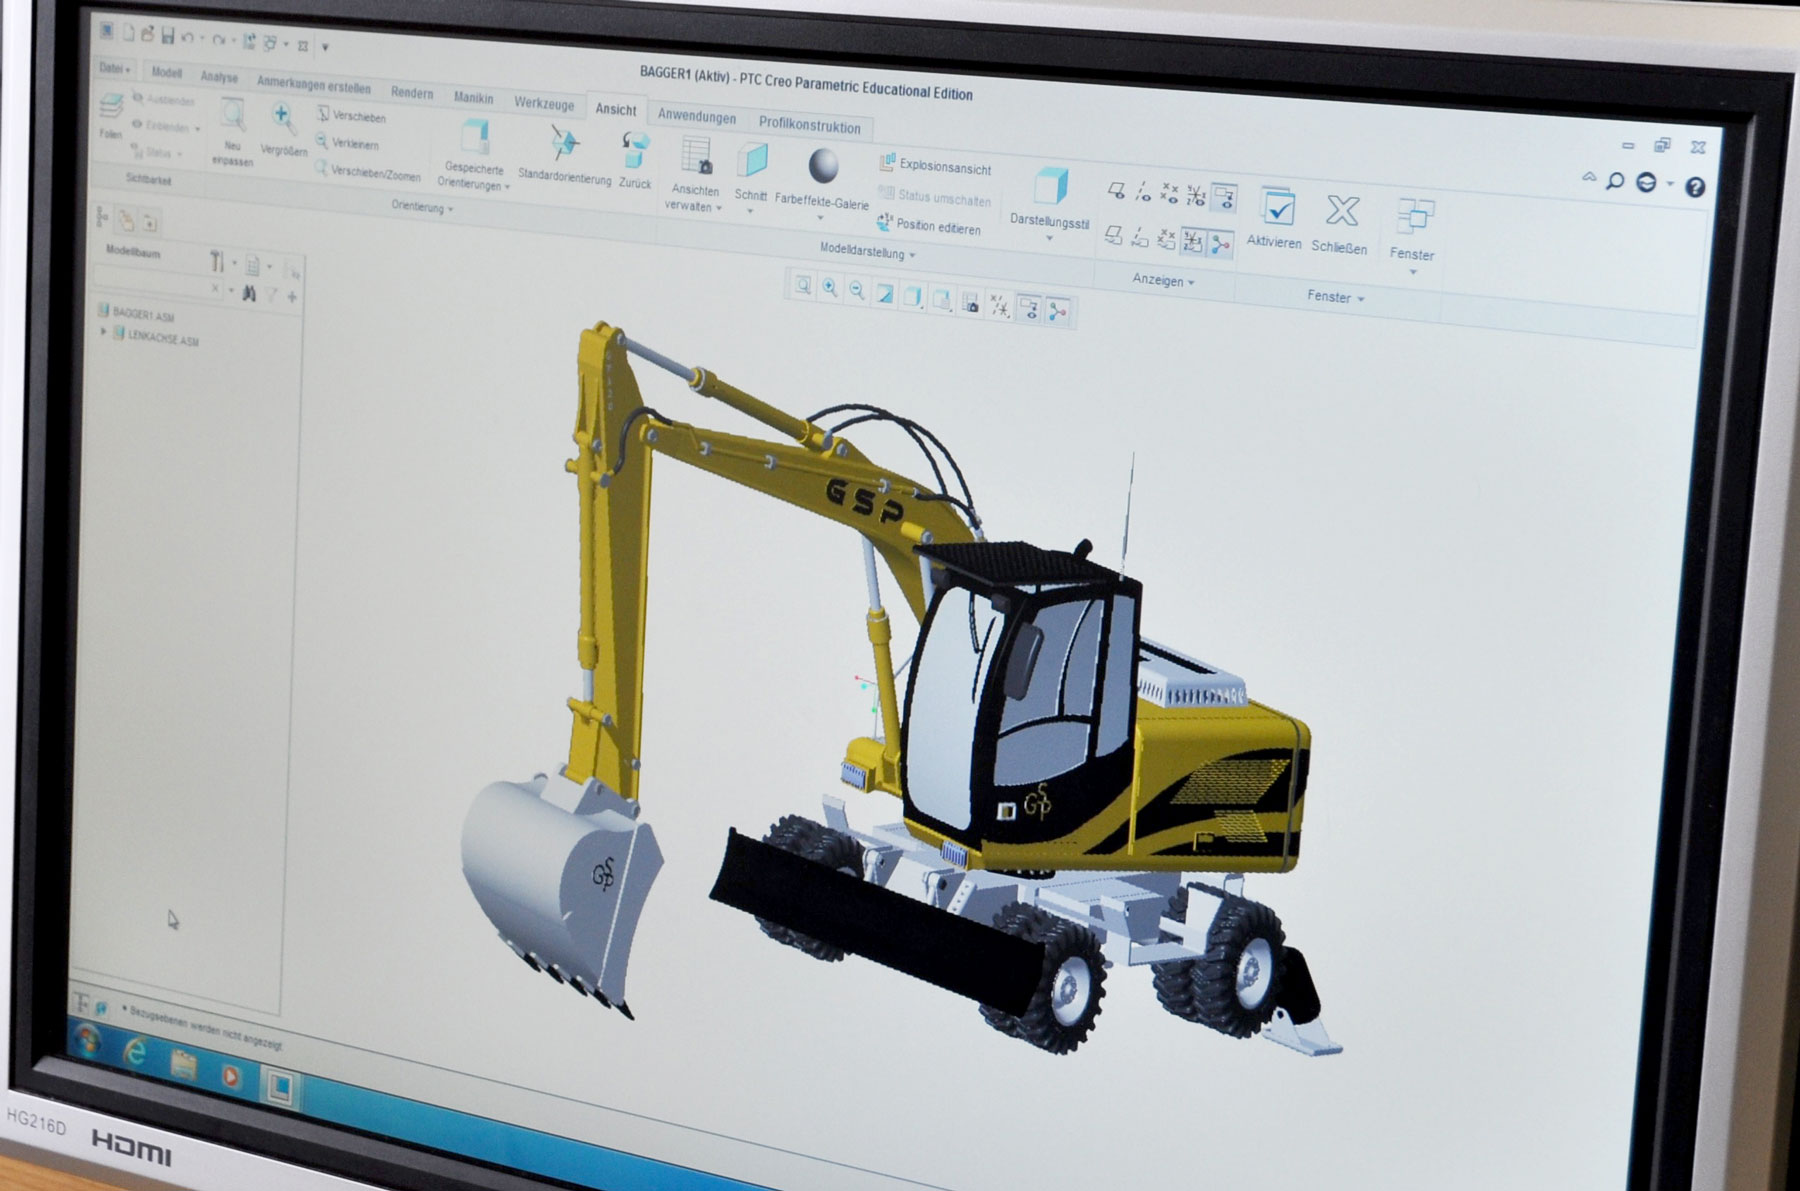Viewport: 1800px width, 1191px height.
Task: Click the graphics toolbar zoom-out magnifier
Action: click(857, 291)
